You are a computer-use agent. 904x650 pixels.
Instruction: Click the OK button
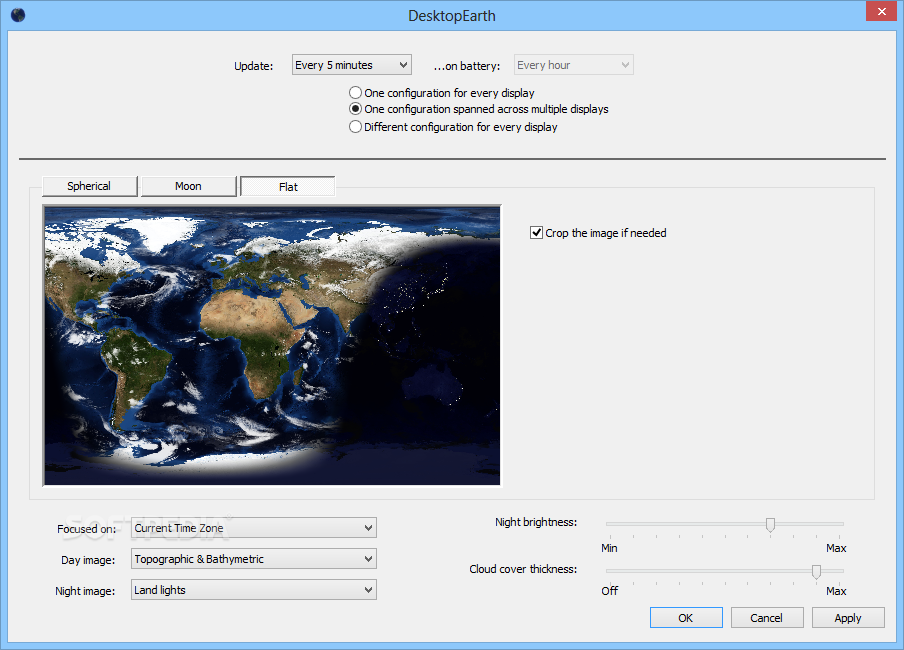pos(686,618)
